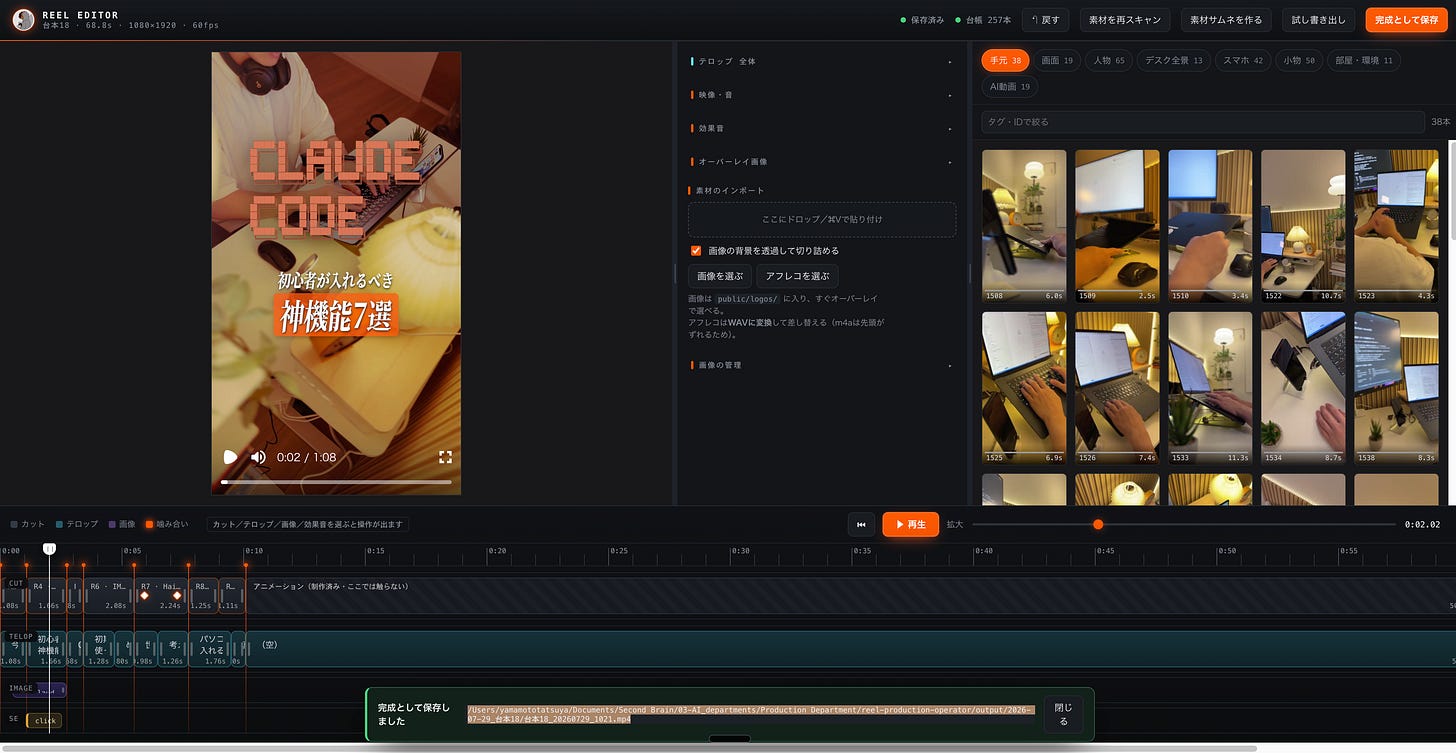Toggle the 画像 legend filter
The height and width of the screenshot is (753, 1456).
point(122,524)
